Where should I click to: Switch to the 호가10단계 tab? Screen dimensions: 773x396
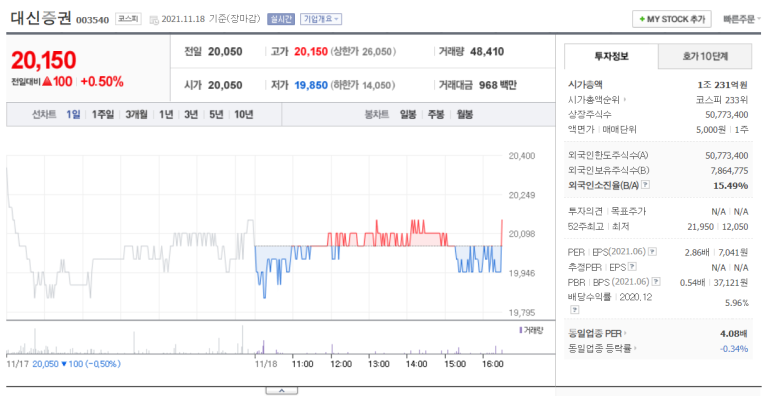pyautogui.click(x=705, y=56)
